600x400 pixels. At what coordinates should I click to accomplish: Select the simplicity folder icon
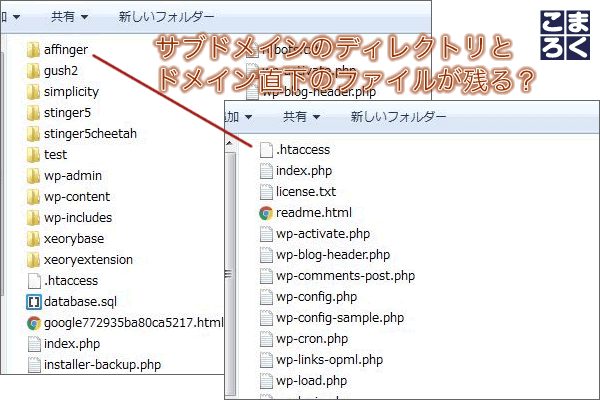click(x=33, y=92)
